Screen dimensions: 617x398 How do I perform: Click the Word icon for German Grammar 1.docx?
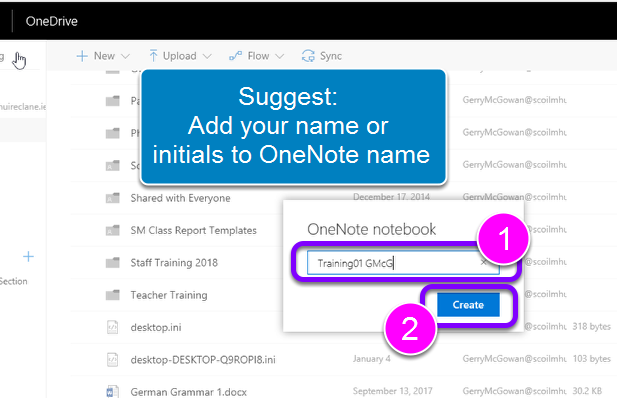(x=113, y=392)
